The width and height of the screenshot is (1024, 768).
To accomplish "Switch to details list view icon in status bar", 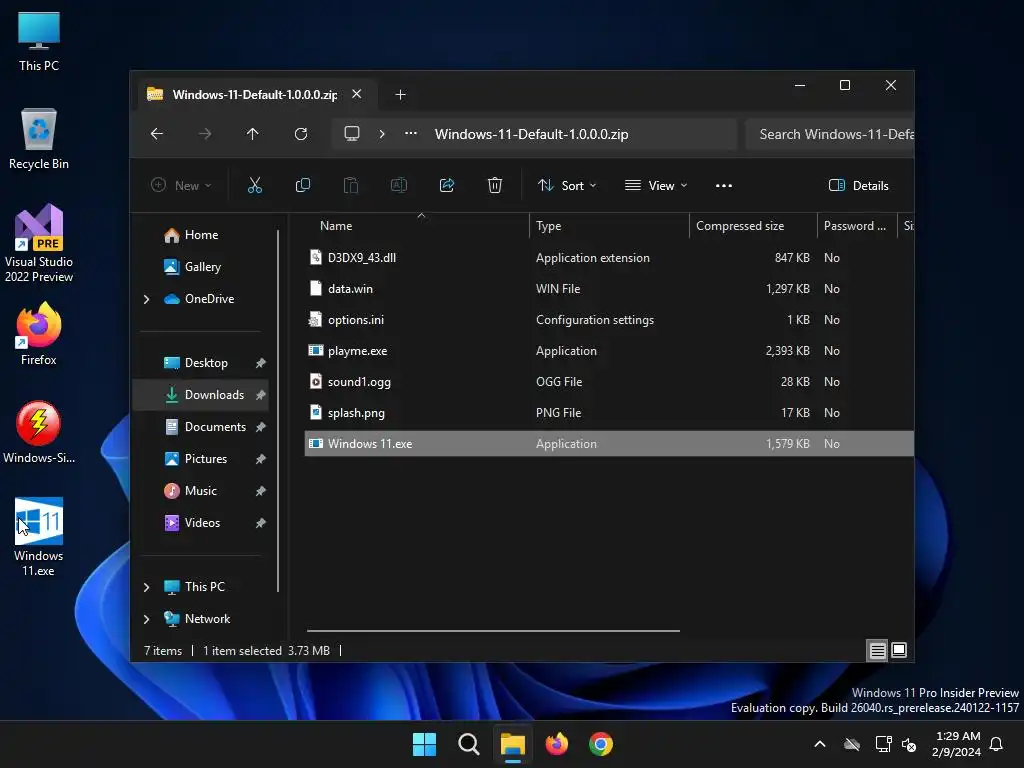I will pyautogui.click(x=877, y=650).
